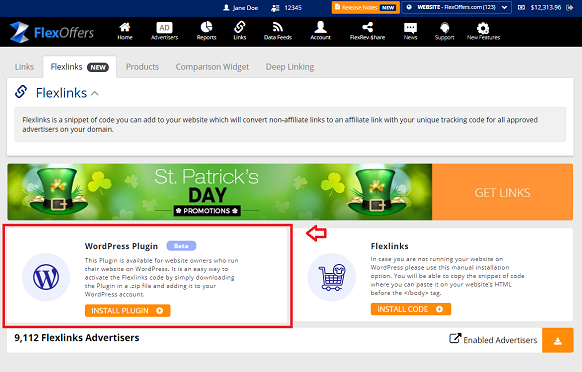582x372 pixels.
Task: Collapse the Flexlinks section chevron
Action: tap(95, 94)
